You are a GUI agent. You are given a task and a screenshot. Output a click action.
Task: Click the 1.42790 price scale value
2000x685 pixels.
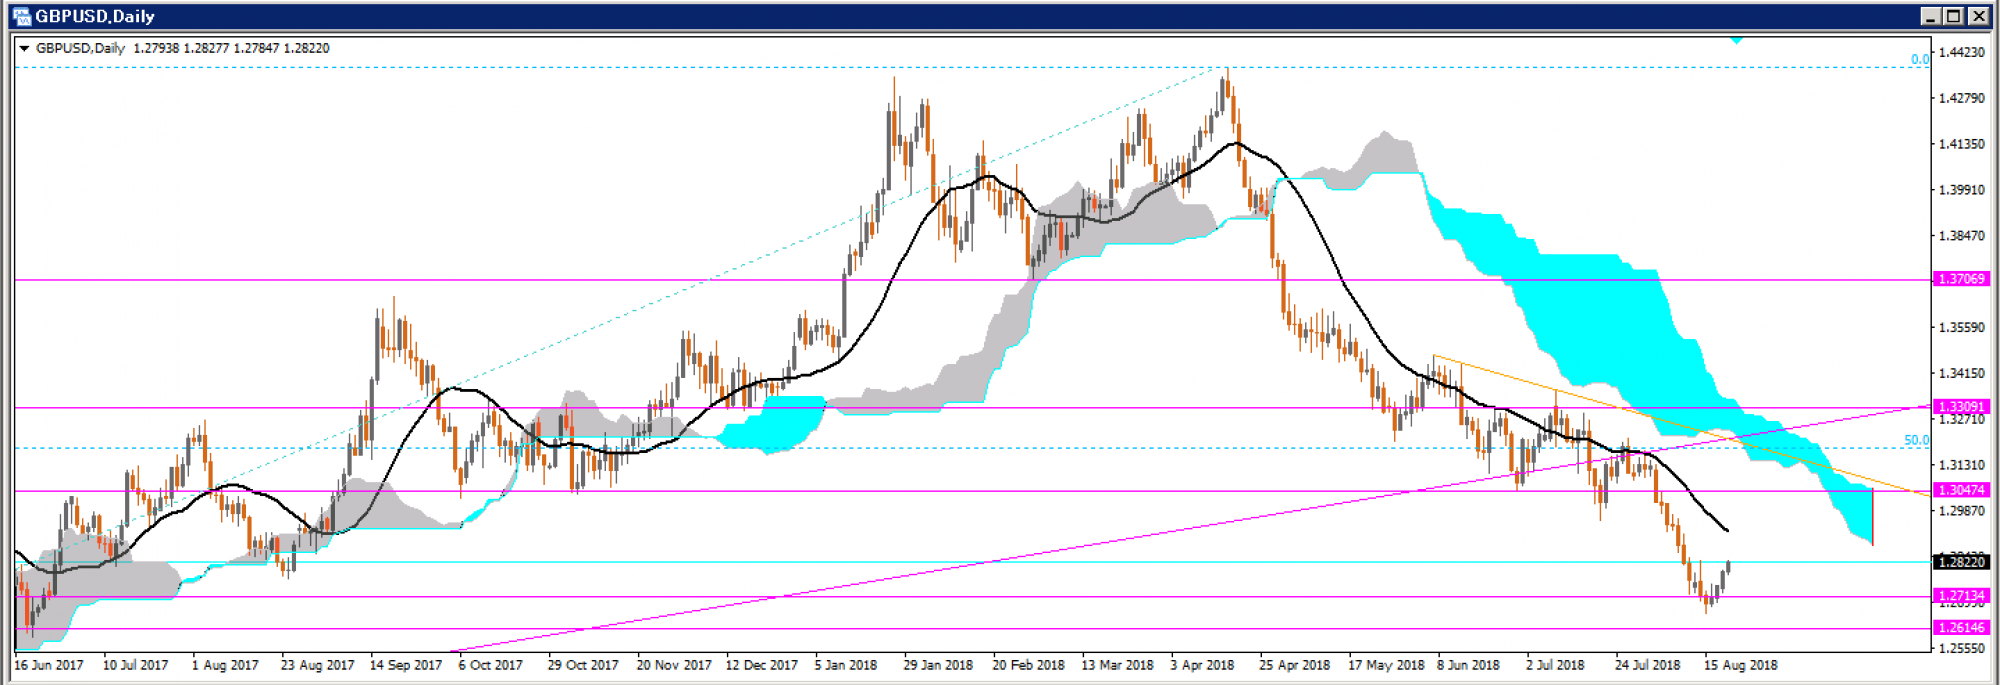[1961, 98]
